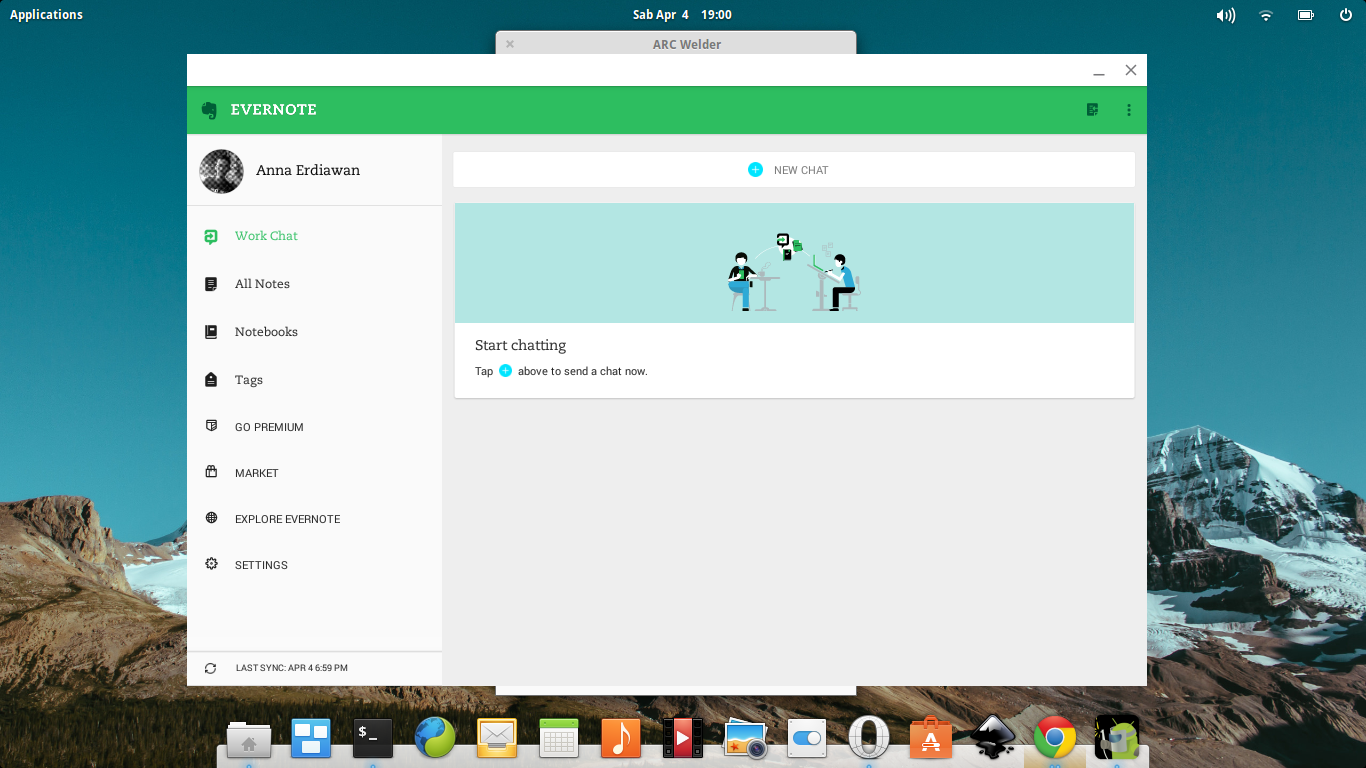Open Mail app from dock
The width and height of the screenshot is (1366, 768).
pyautogui.click(x=497, y=738)
